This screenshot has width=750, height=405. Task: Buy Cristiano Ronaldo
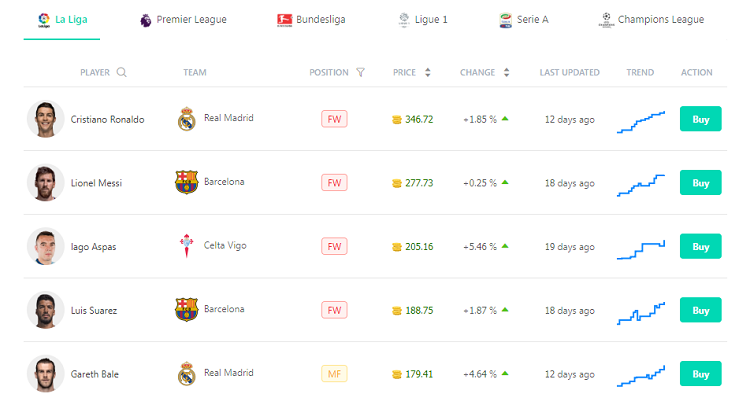click(x=700, y=119)
